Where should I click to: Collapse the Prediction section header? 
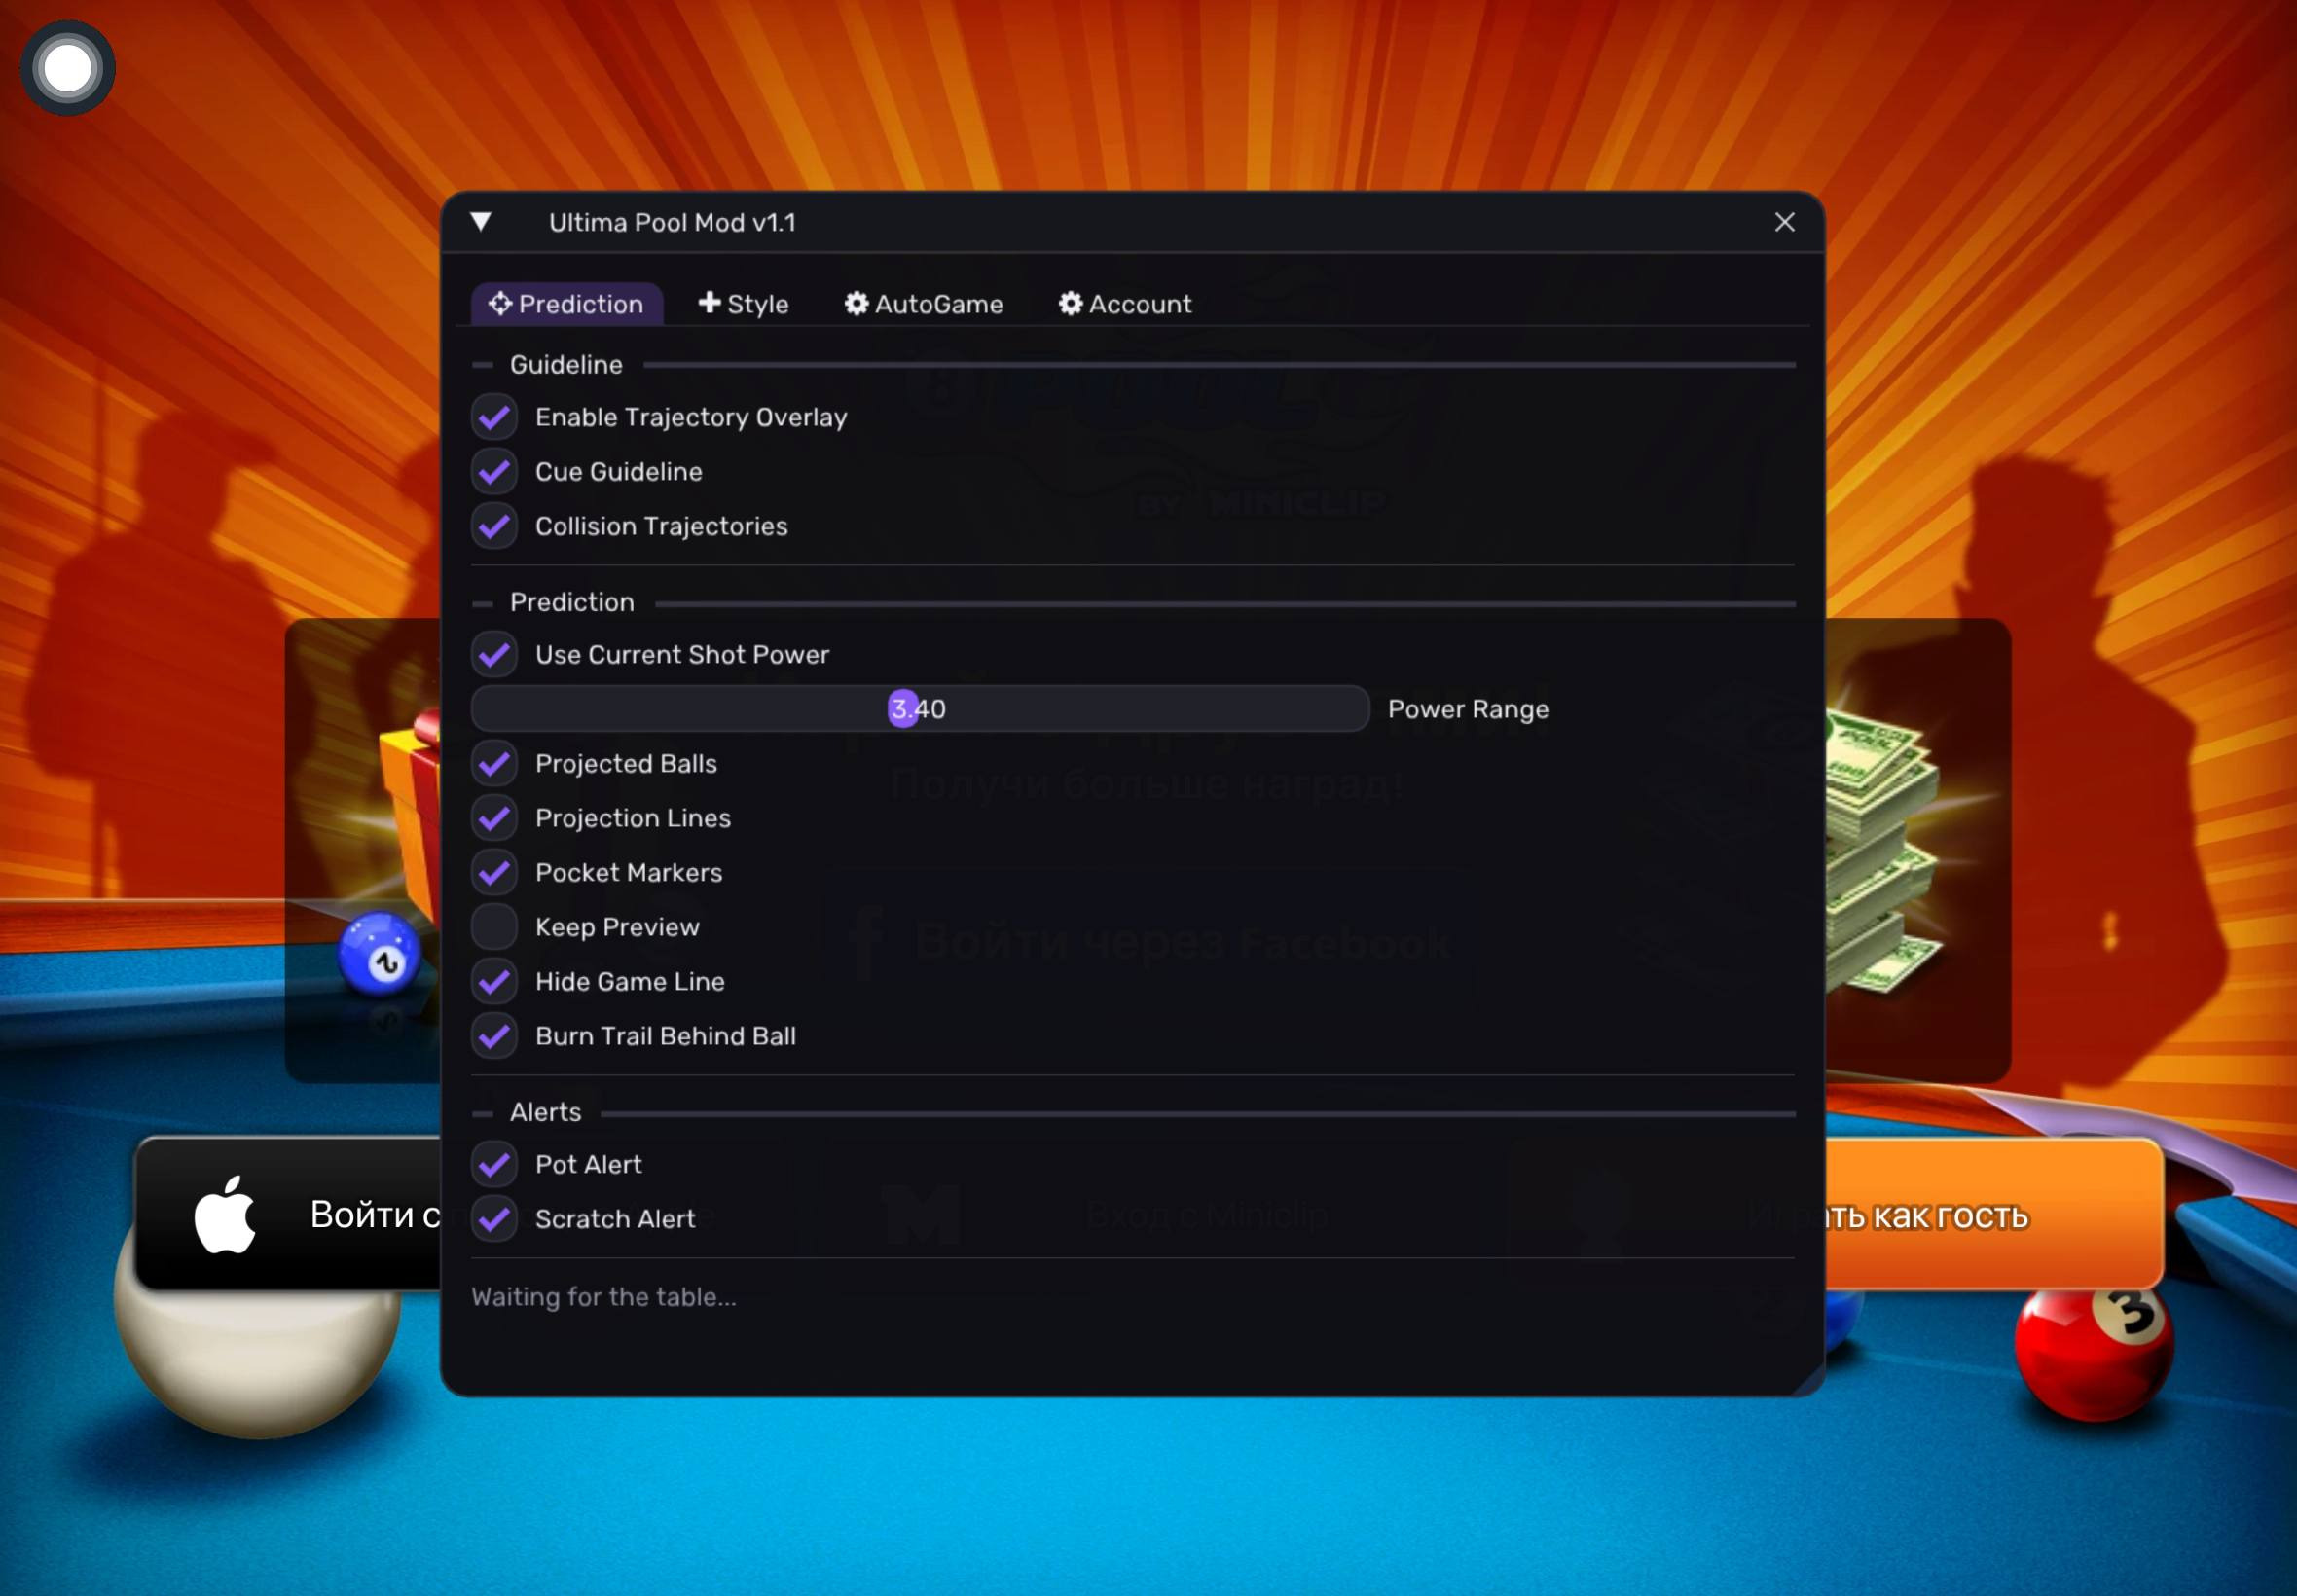(482, 603)
